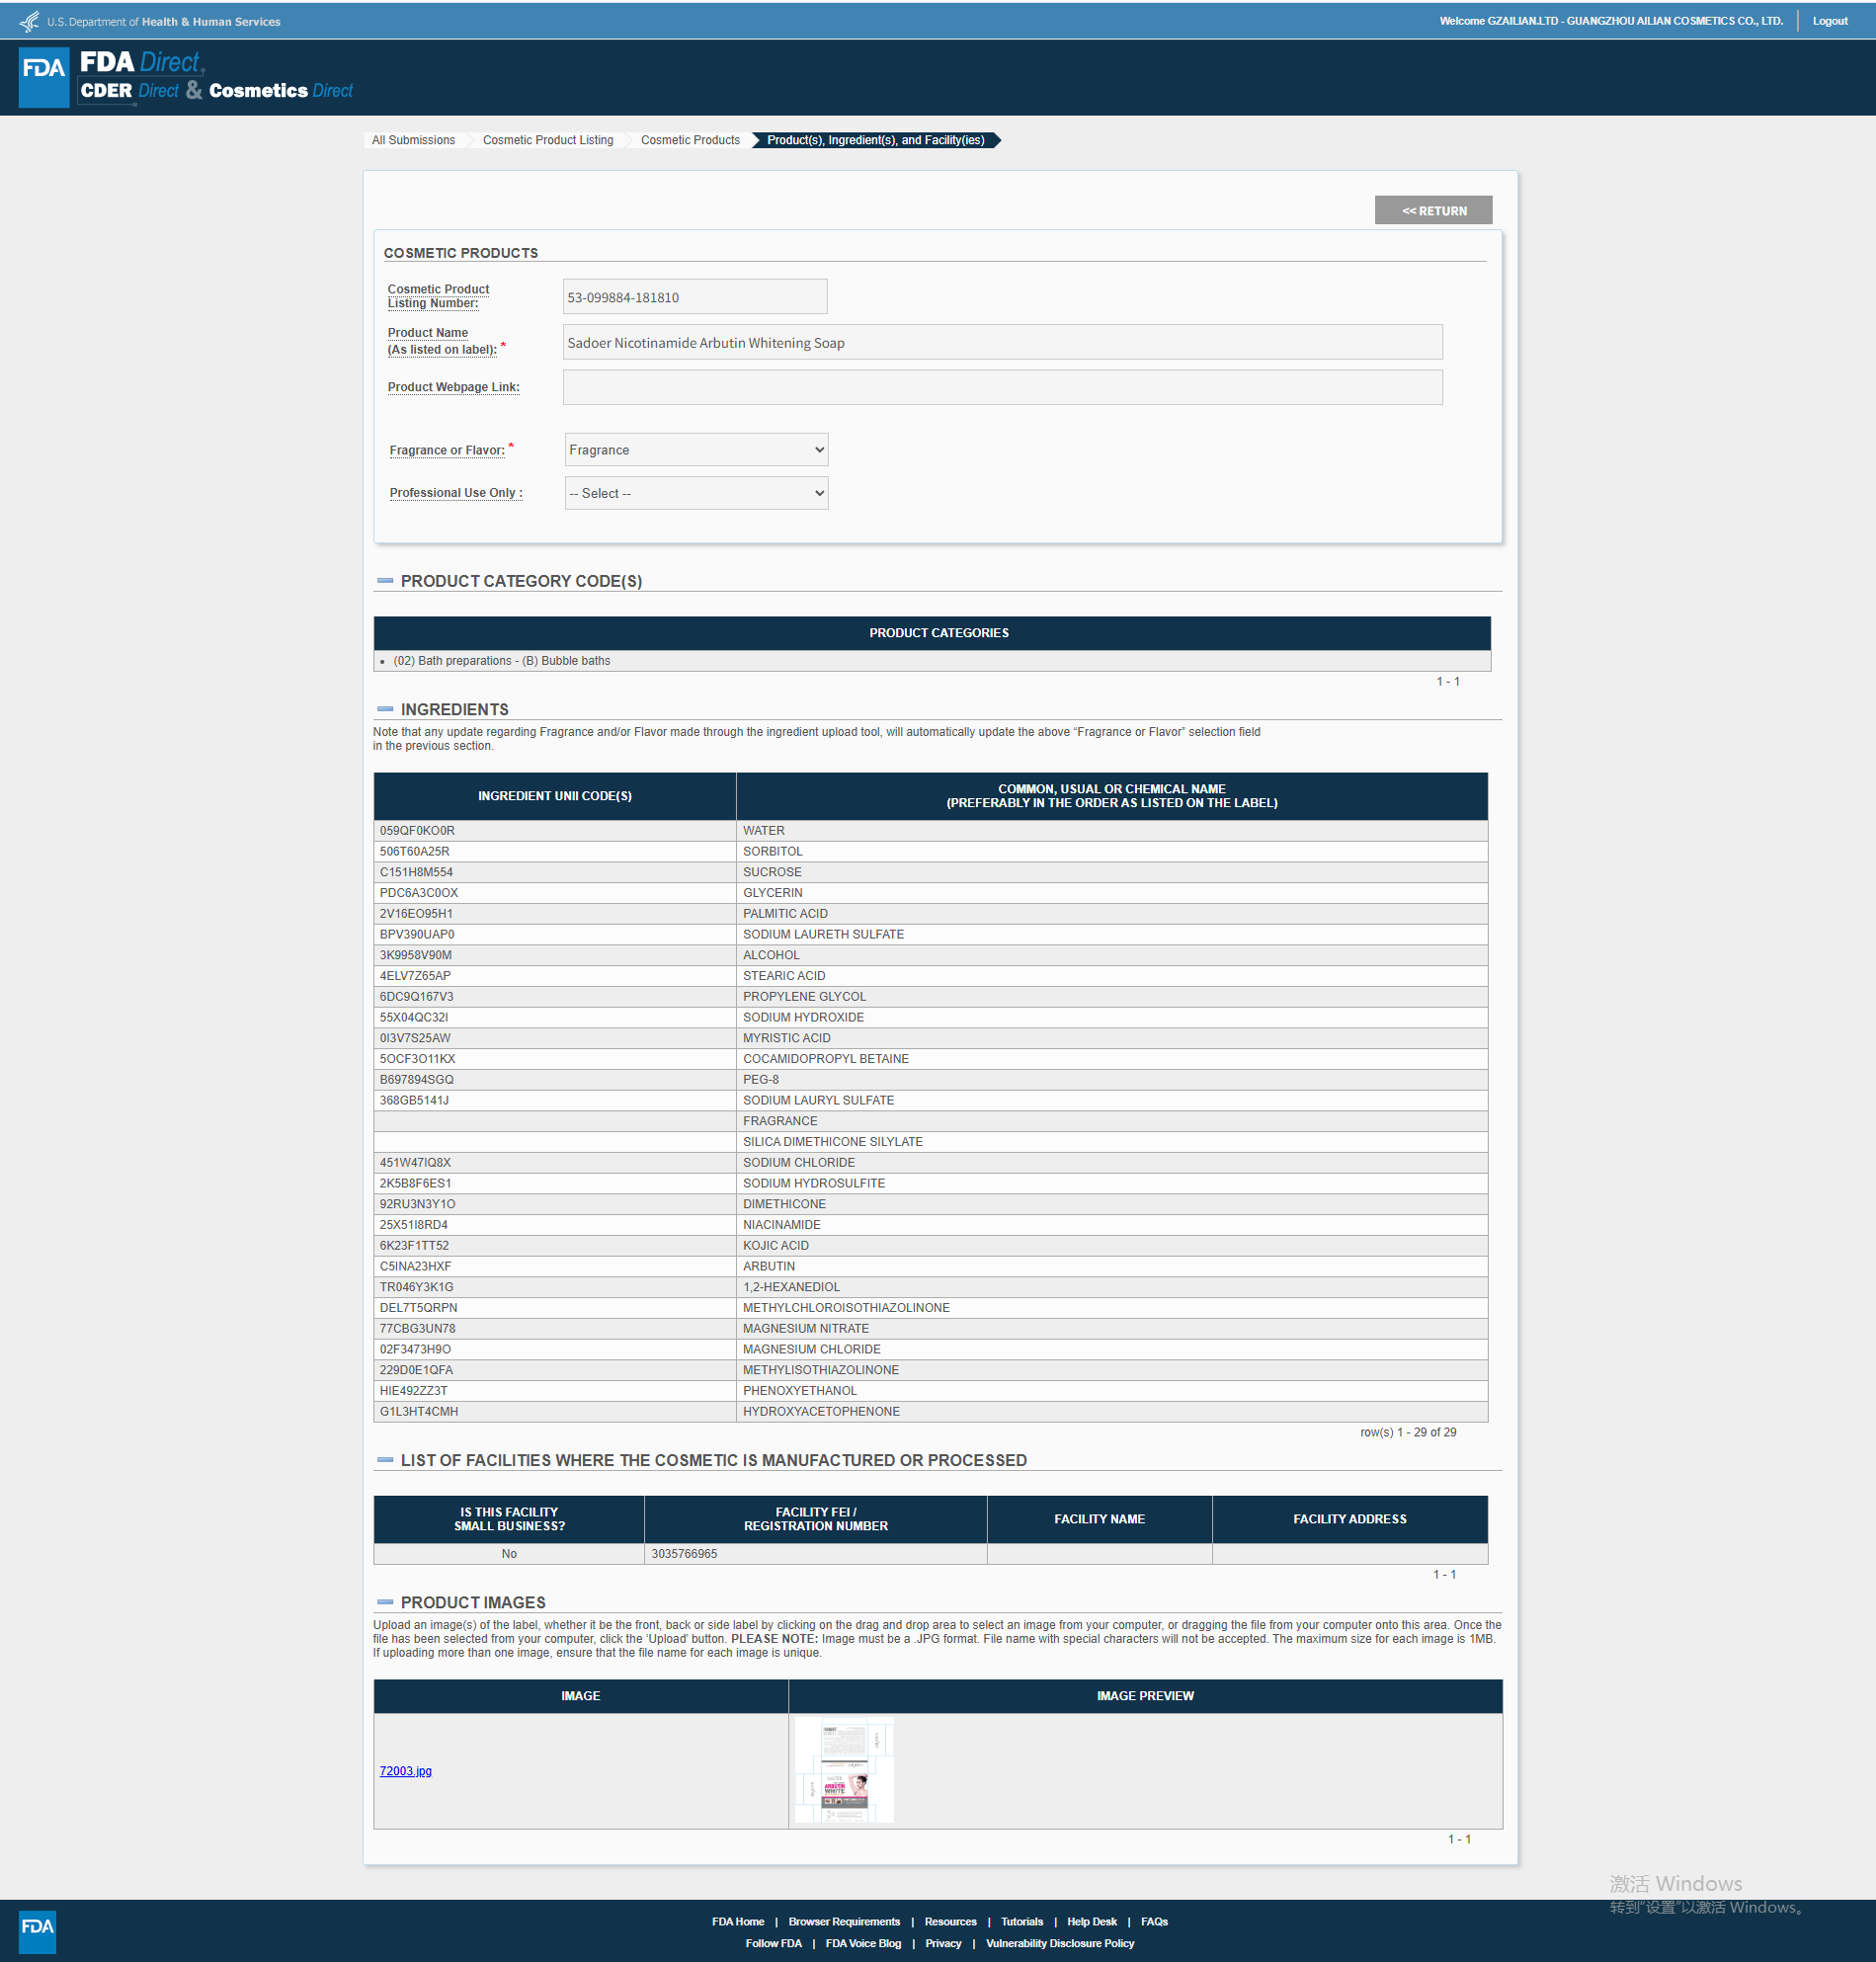Viewport: 1876px width, 1962px height.
Task: Open the Fragrance or Flavor dropdown
Action: click(x=696, y=450)
